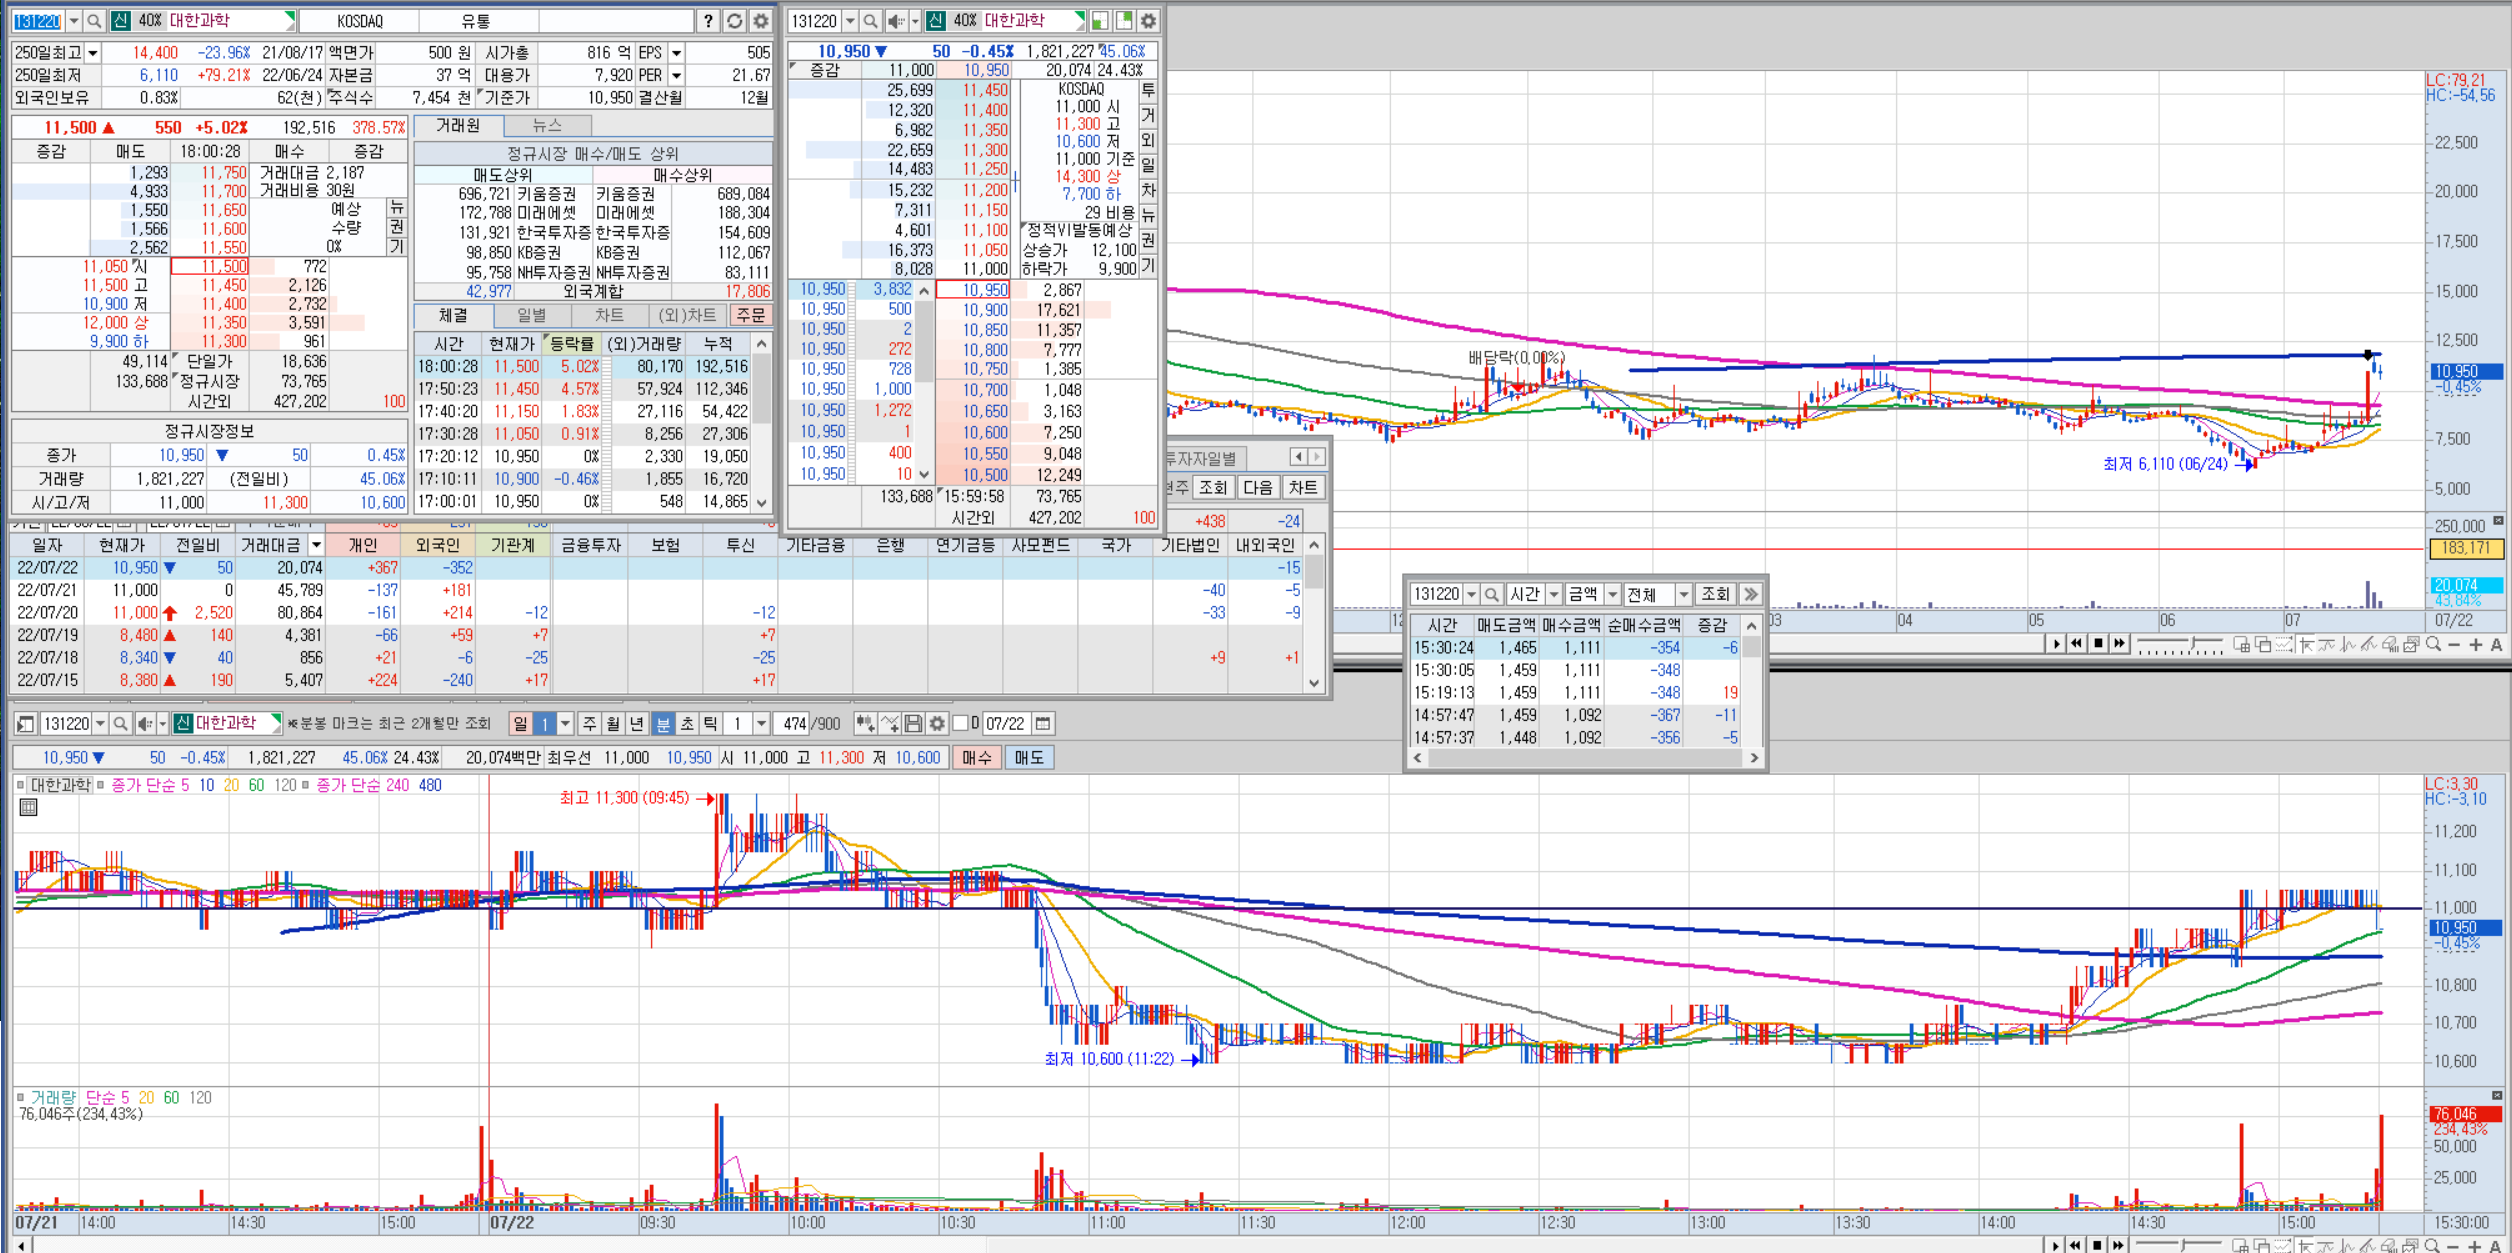Open settings gear of top-left stock panel
2512x1253 pixels.
(760, 20)
